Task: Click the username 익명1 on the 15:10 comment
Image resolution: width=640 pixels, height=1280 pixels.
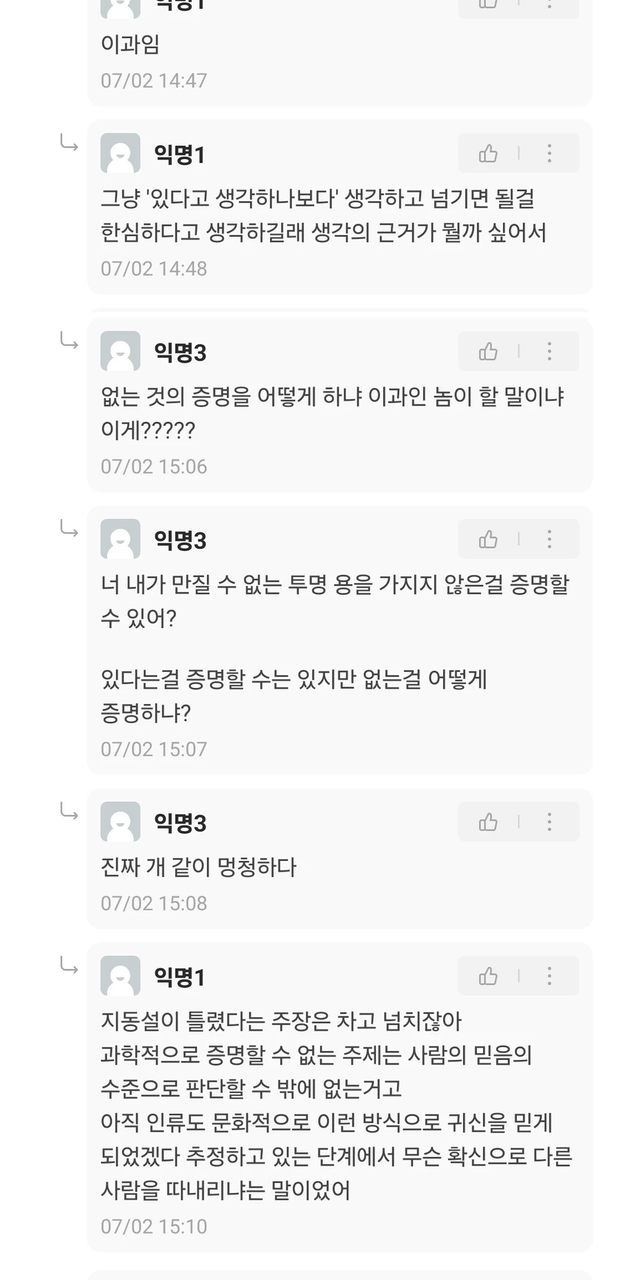Action: pyautogui.click(x=180, y=977)
